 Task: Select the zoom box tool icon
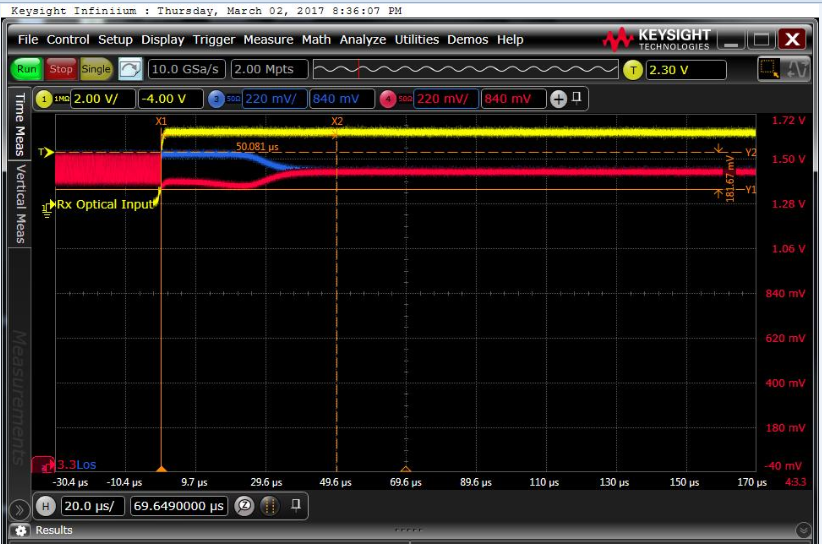pyautogui.click(x=769, y=69)
